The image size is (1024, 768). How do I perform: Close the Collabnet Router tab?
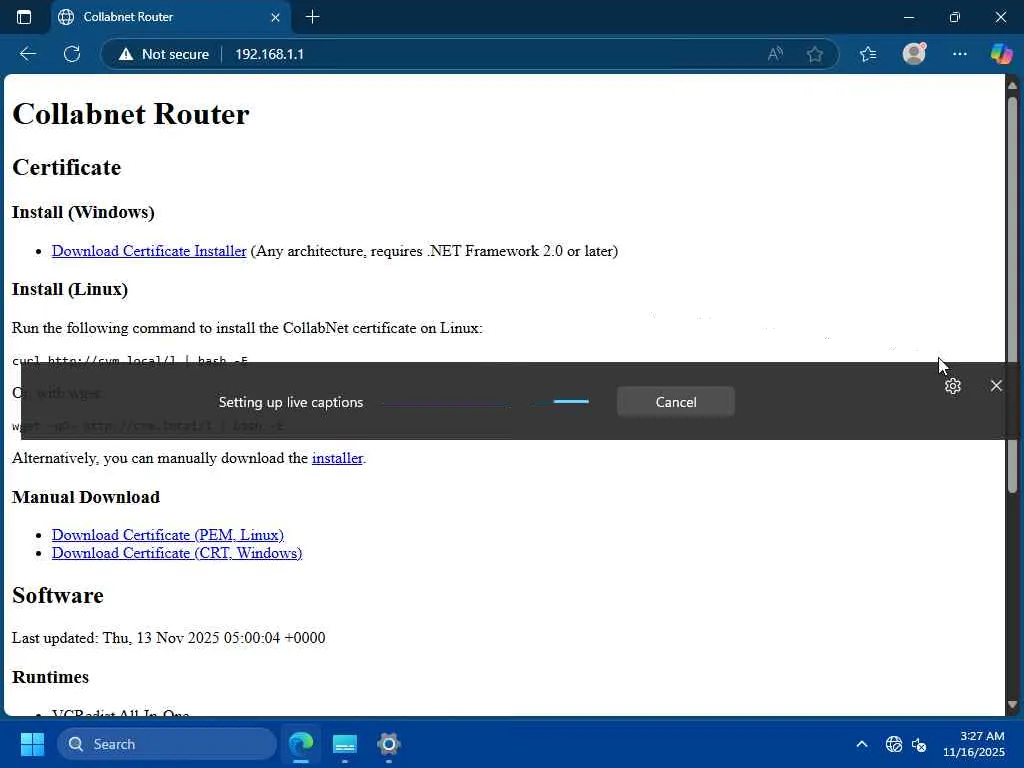[276, 18]
